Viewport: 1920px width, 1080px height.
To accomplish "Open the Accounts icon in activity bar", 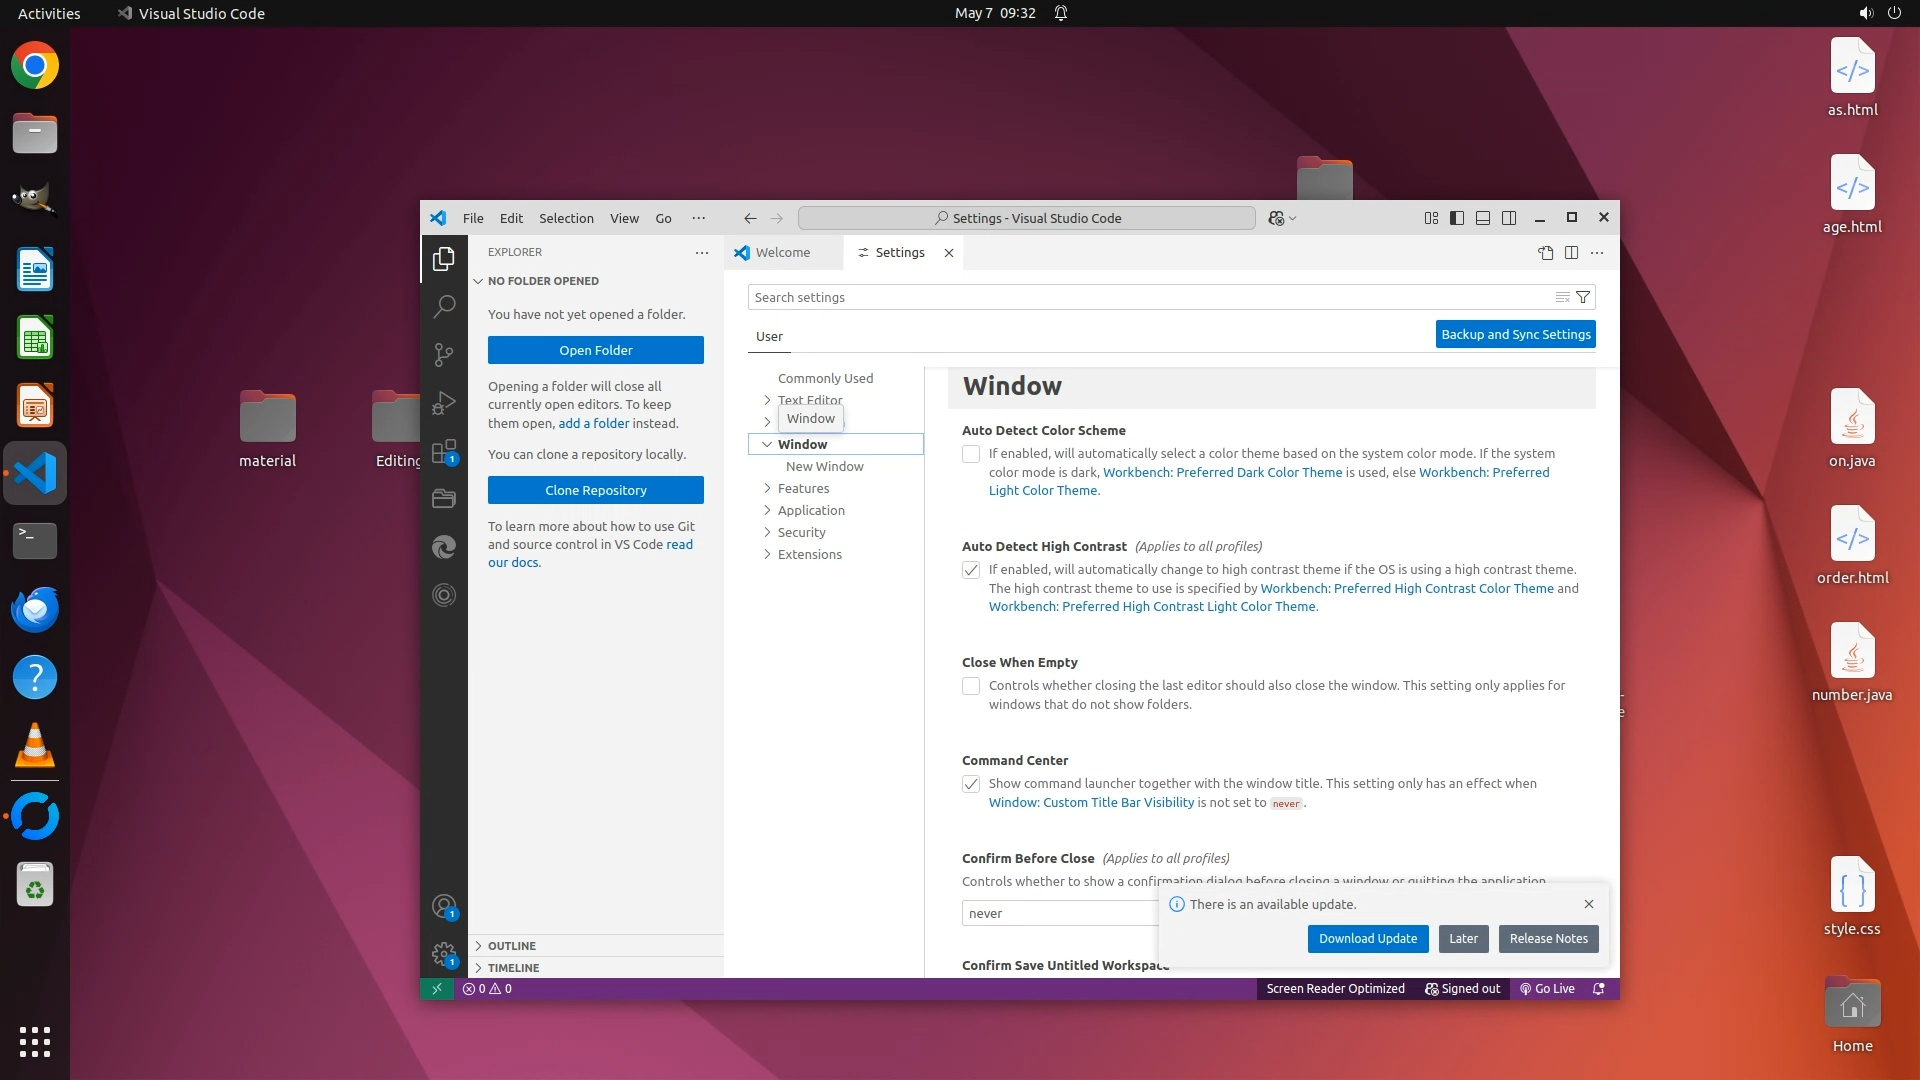I will coord(444,906).
